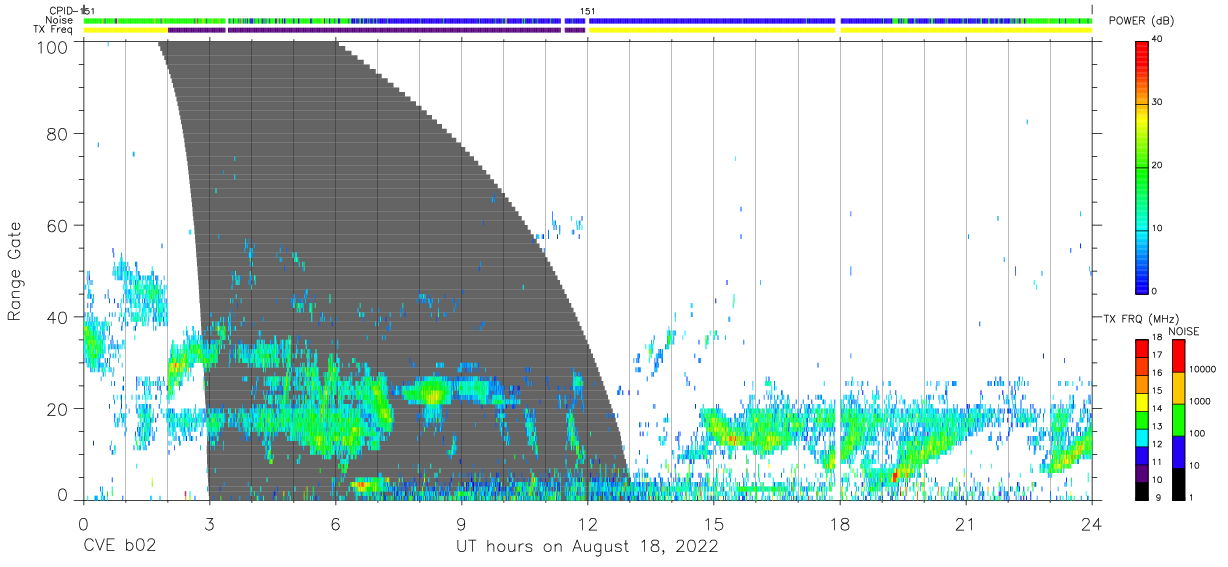Click the 40 tick on Range Gate axis
The height and width of the screenshot is (567, 1228).
coord(57,317)
